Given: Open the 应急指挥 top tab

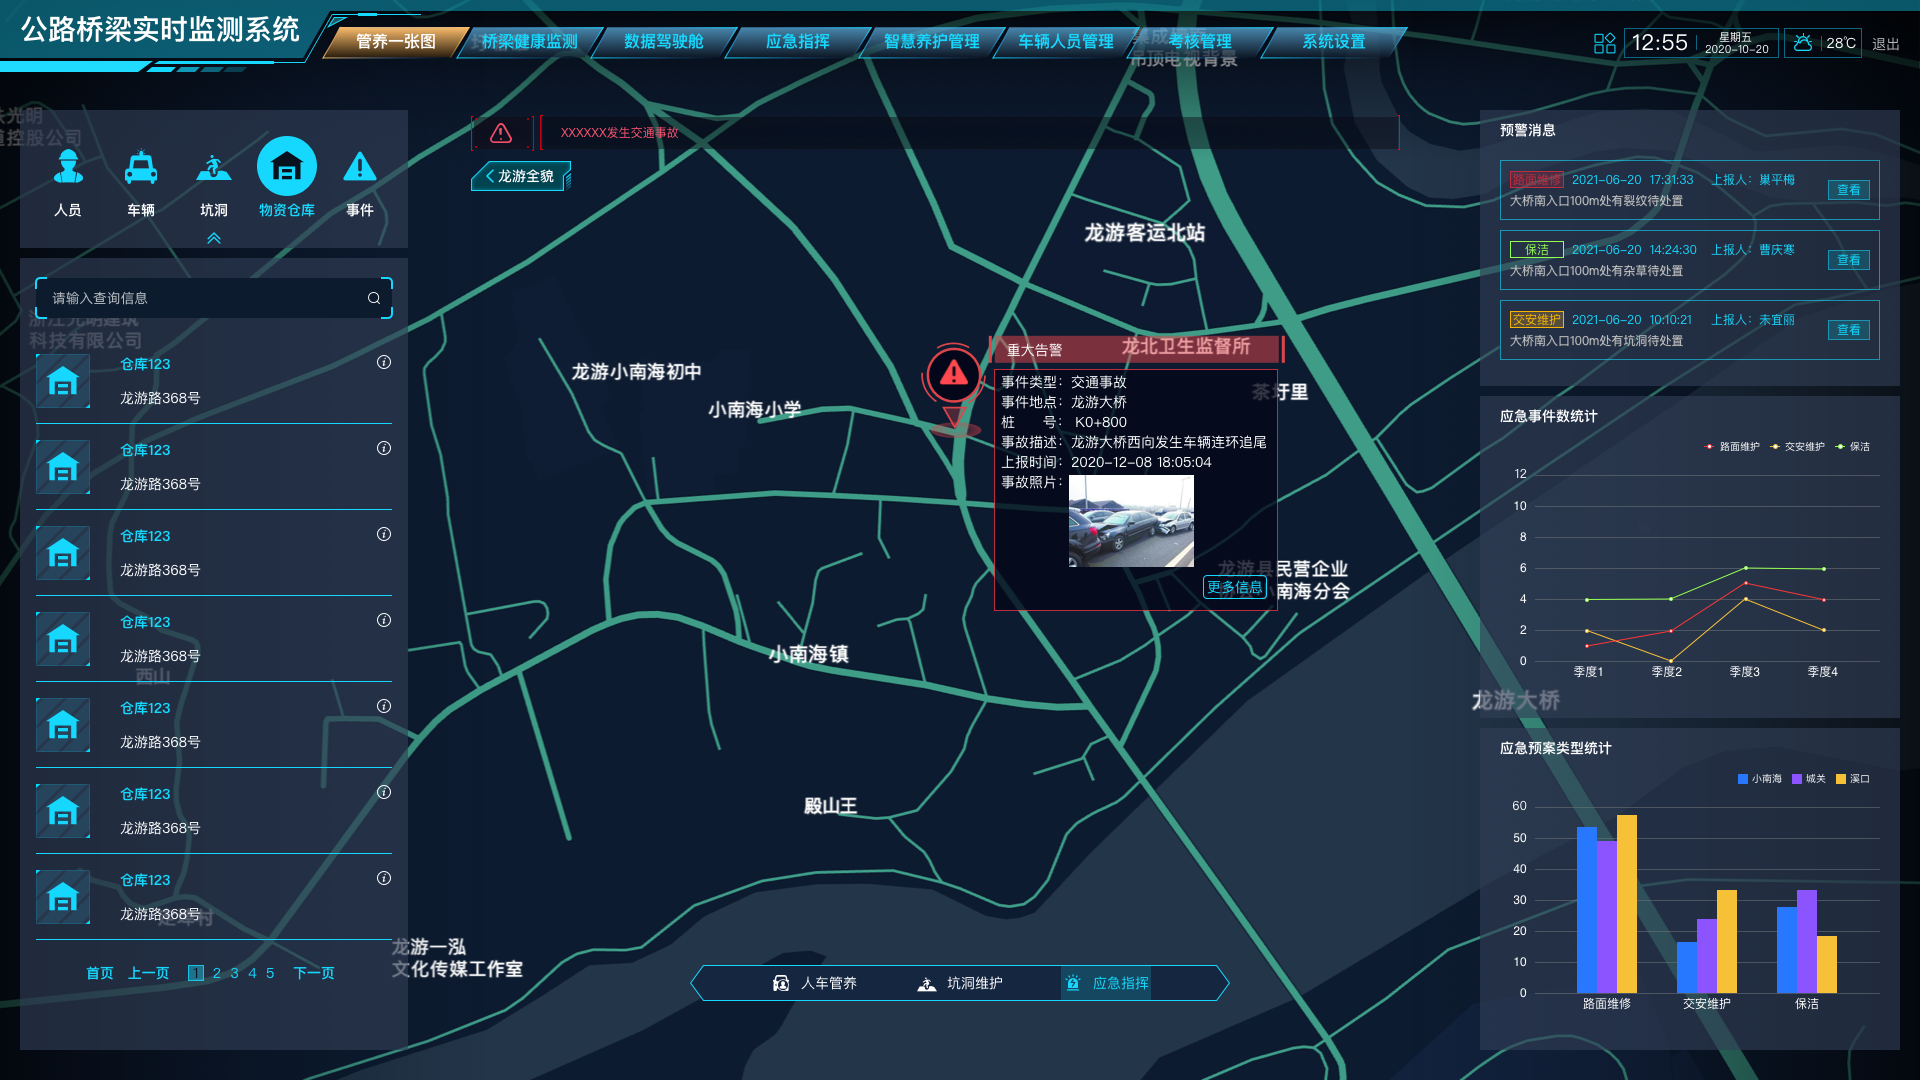Looking at the screenshot, I should tap(798, 42).
